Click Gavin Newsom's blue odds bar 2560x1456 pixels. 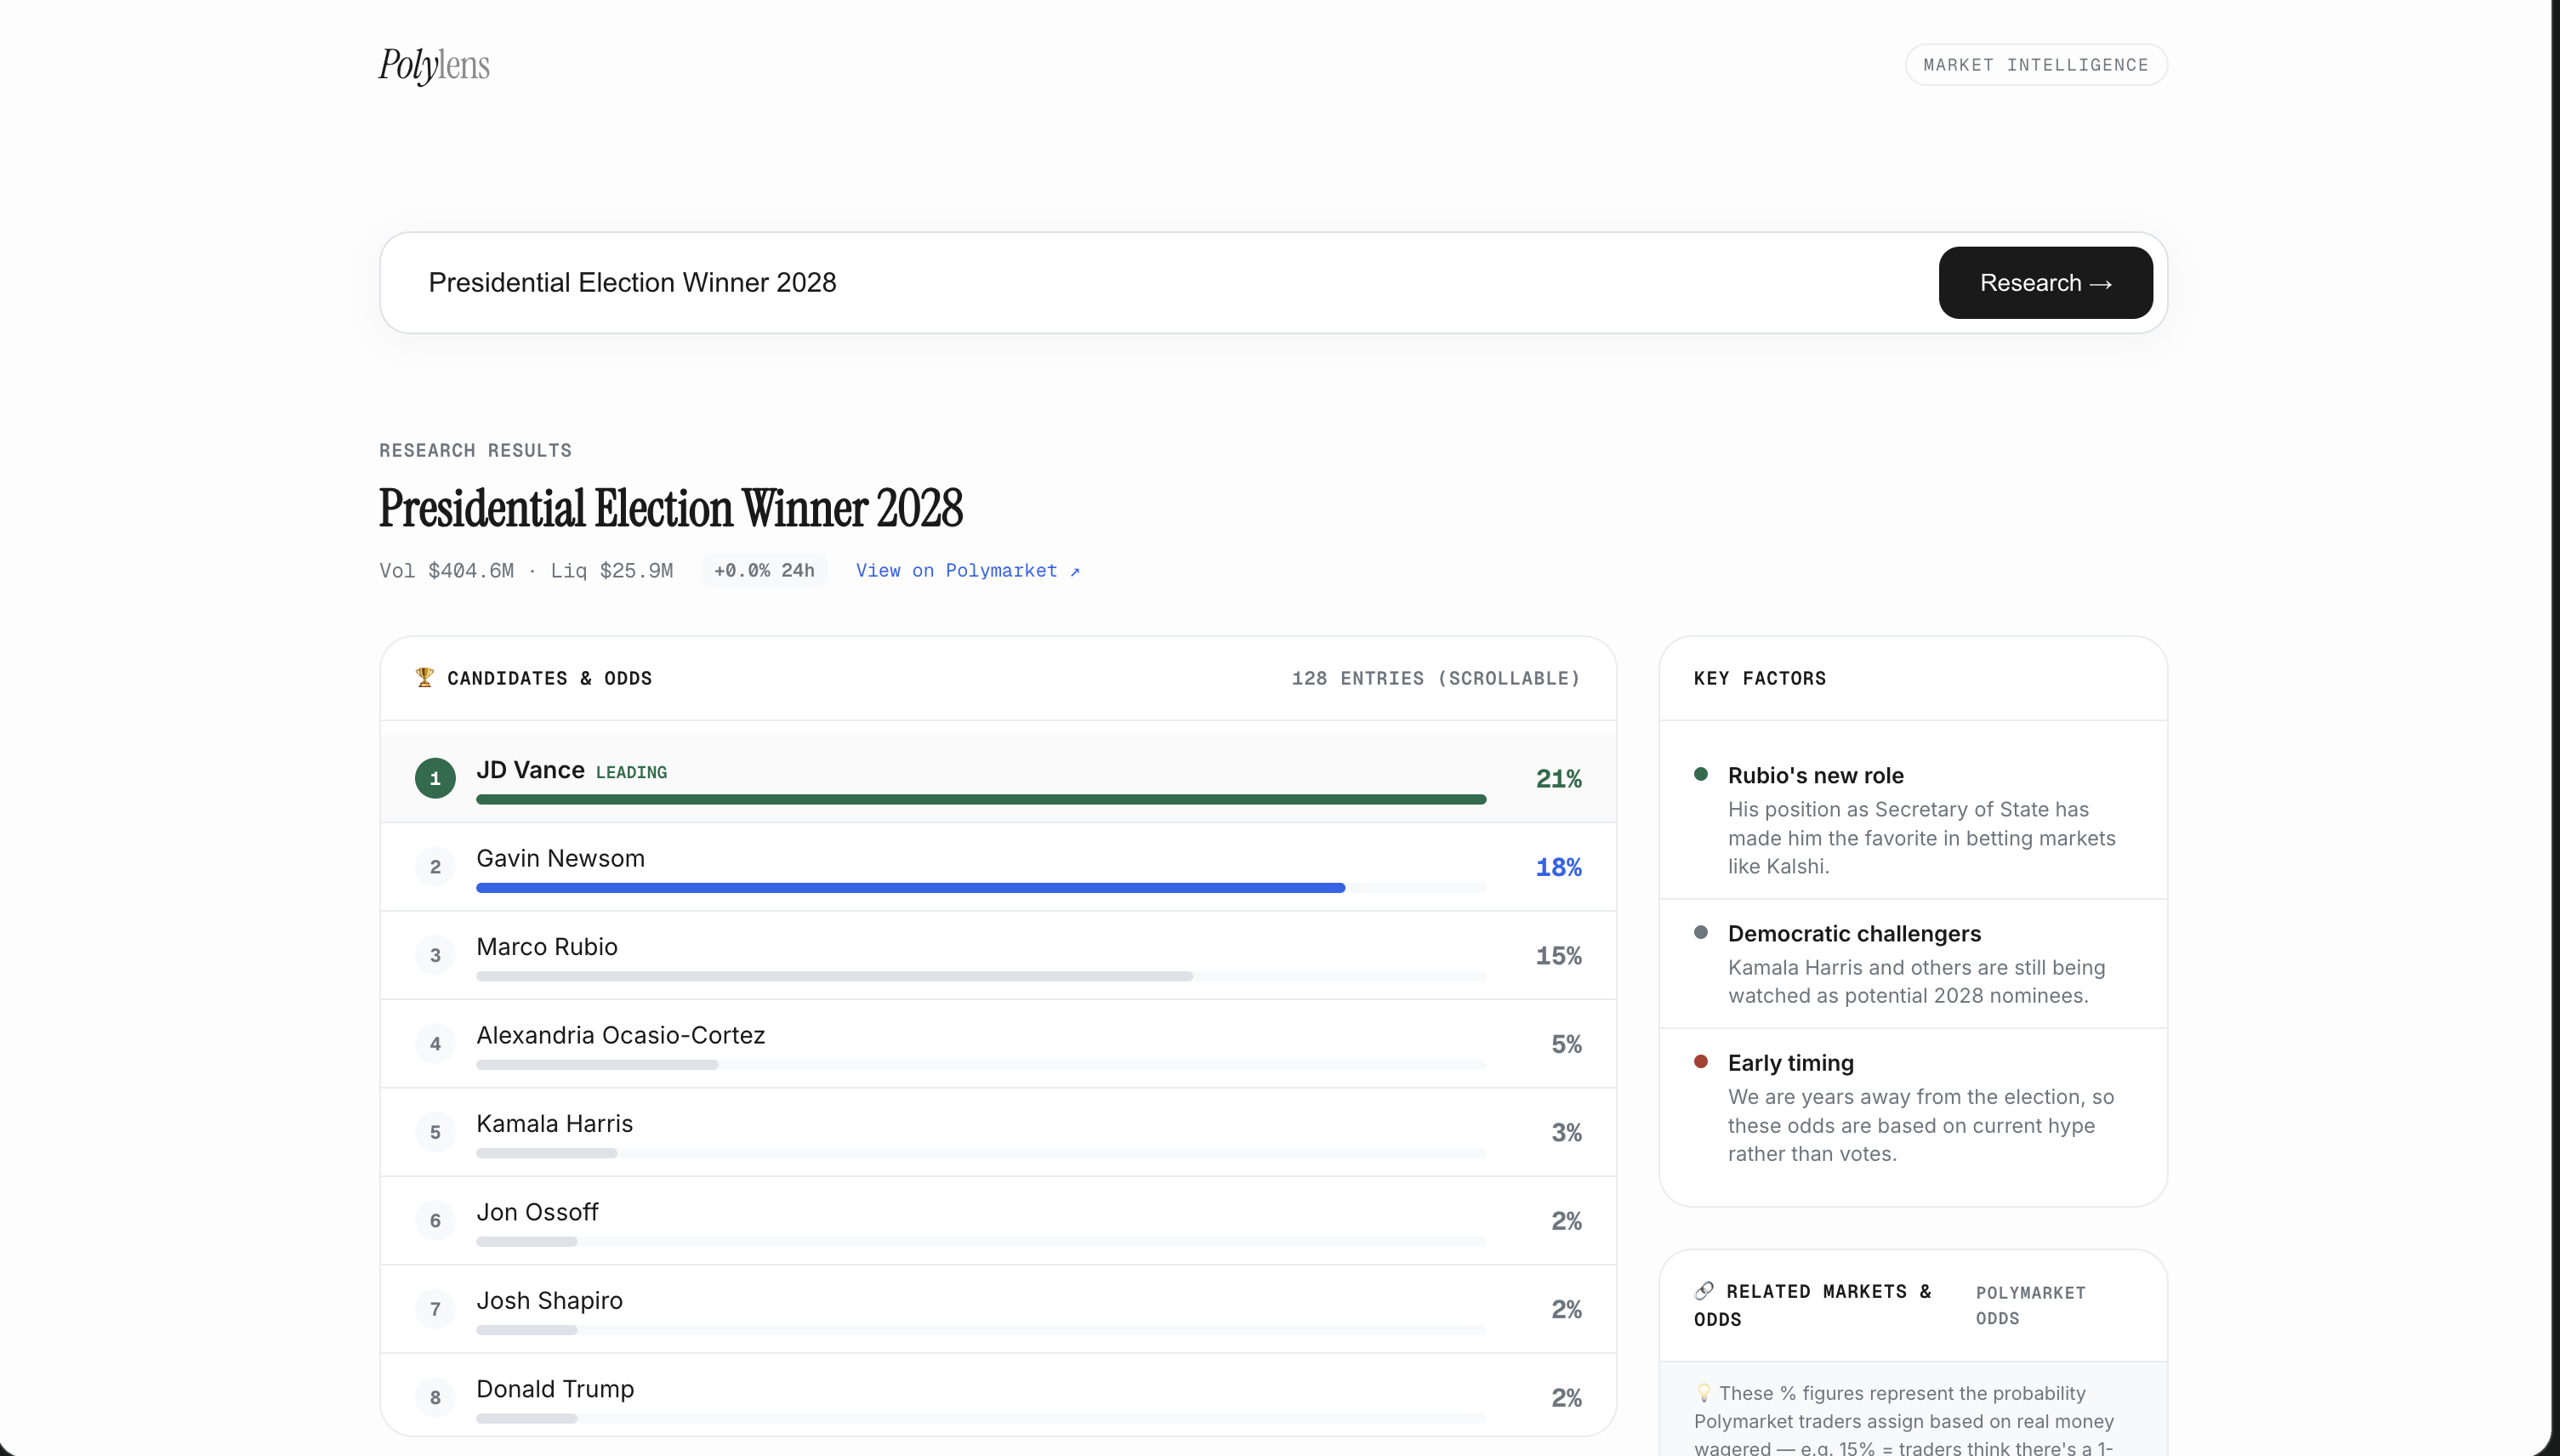[910, 887]
